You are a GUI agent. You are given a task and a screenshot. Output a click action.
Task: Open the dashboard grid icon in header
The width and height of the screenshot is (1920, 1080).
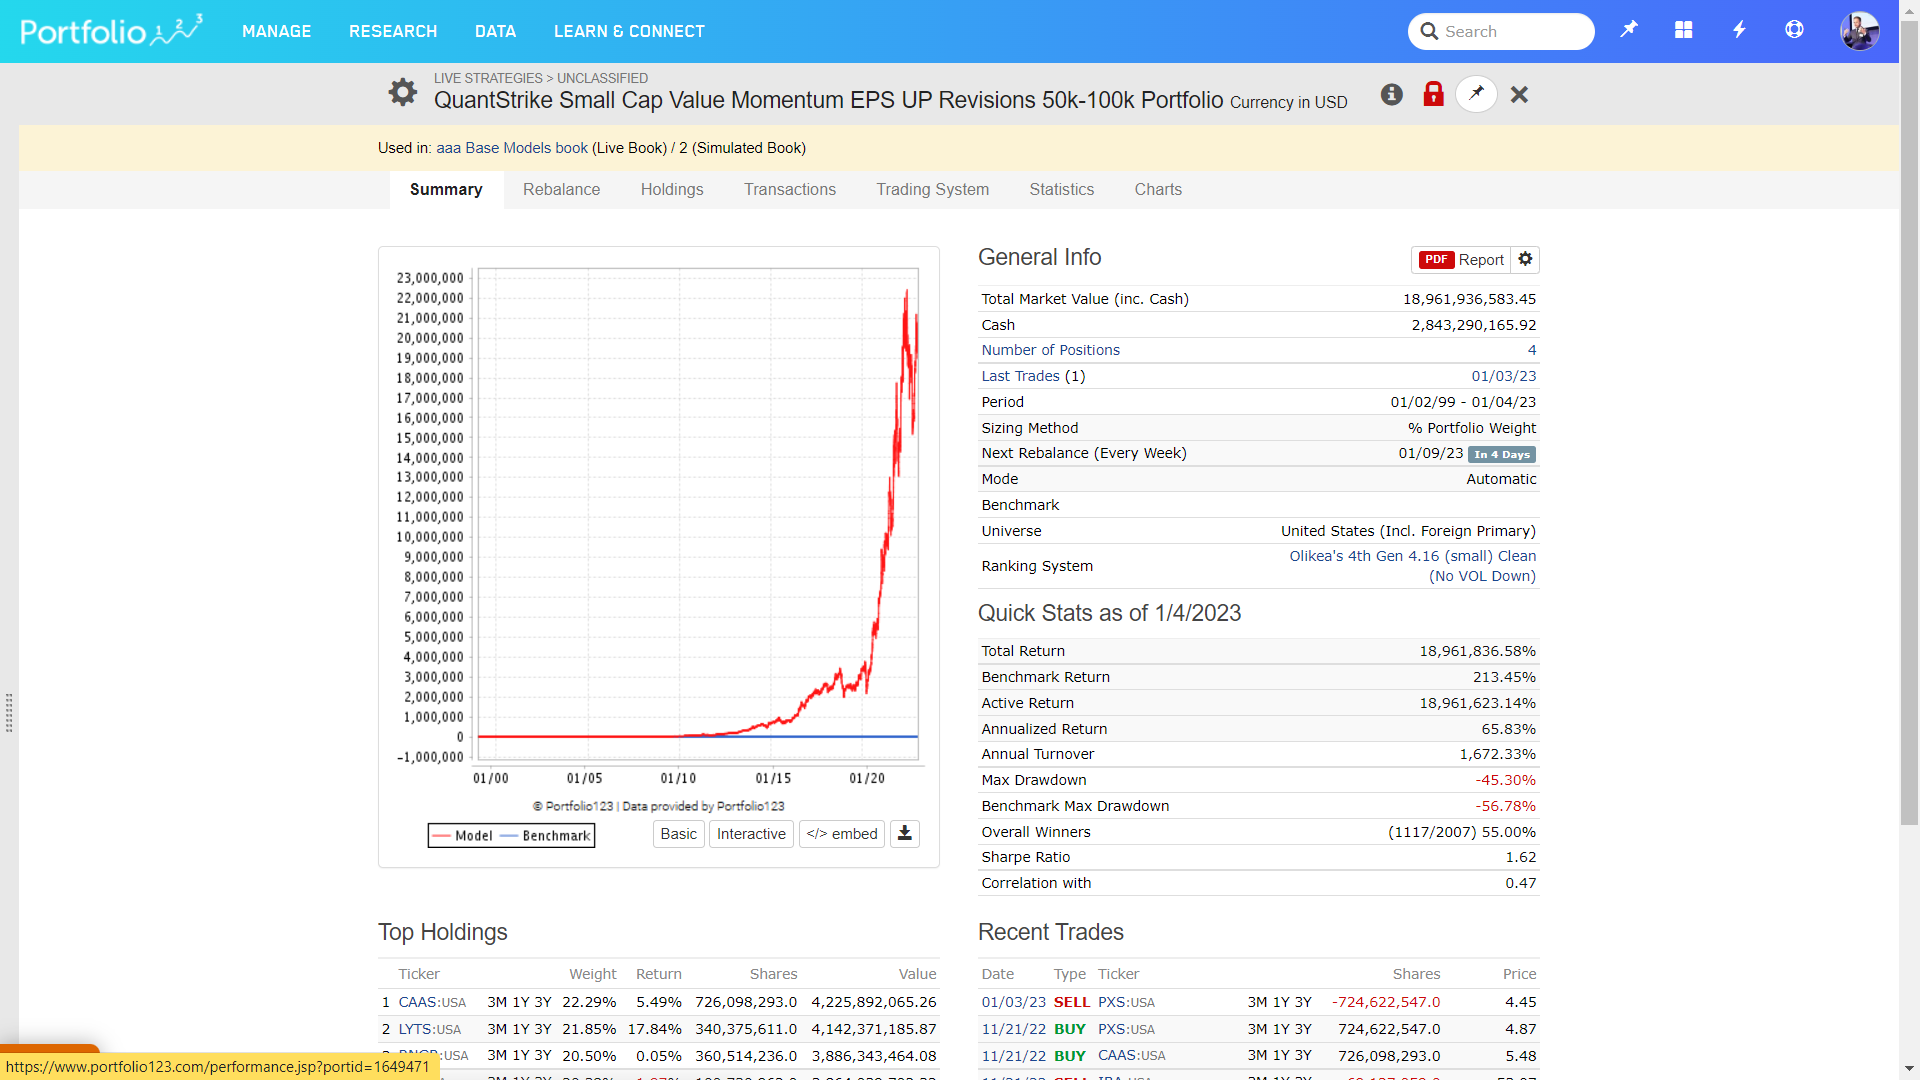1684,30
